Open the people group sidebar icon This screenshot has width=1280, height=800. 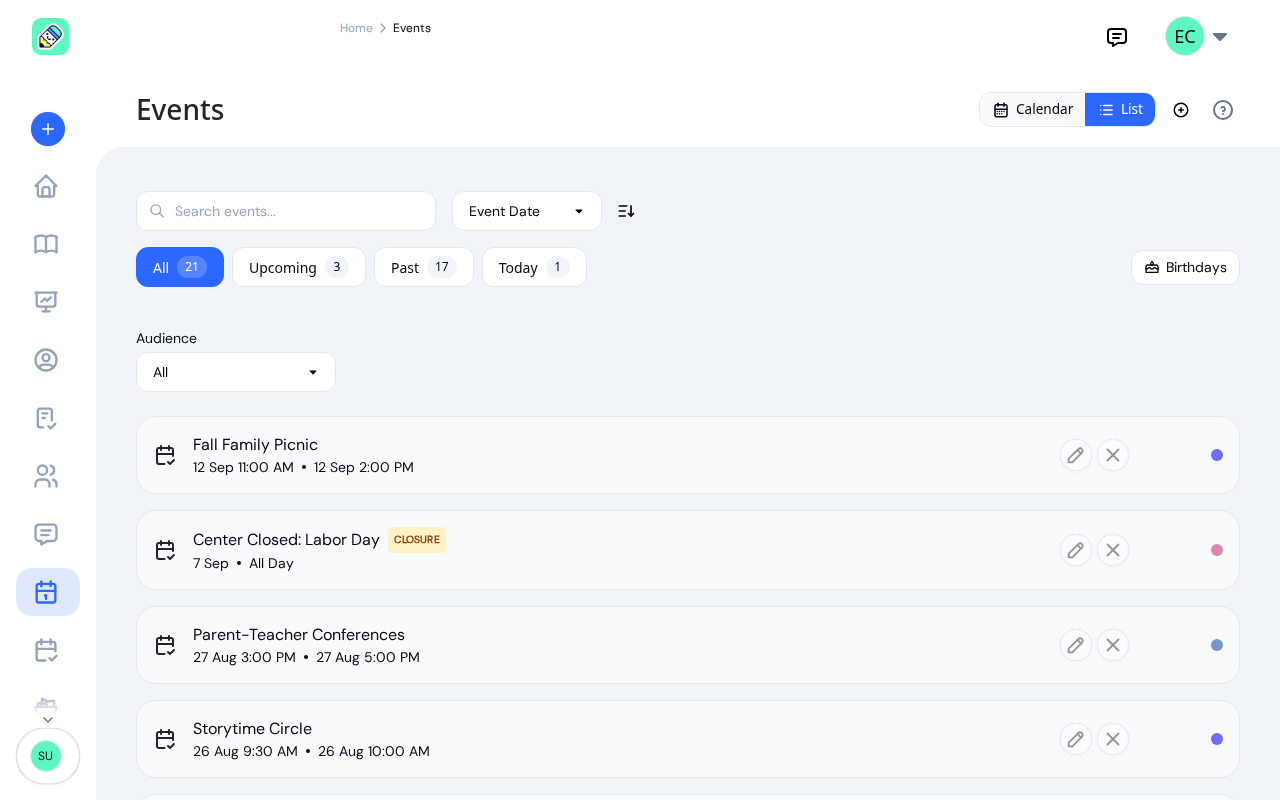click(46, 476)
